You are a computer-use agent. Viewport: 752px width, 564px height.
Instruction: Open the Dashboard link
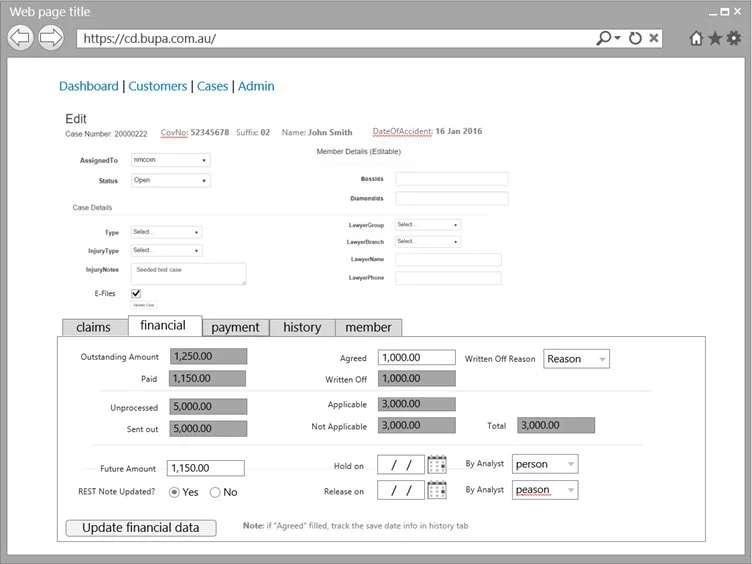tap(89, 86)
